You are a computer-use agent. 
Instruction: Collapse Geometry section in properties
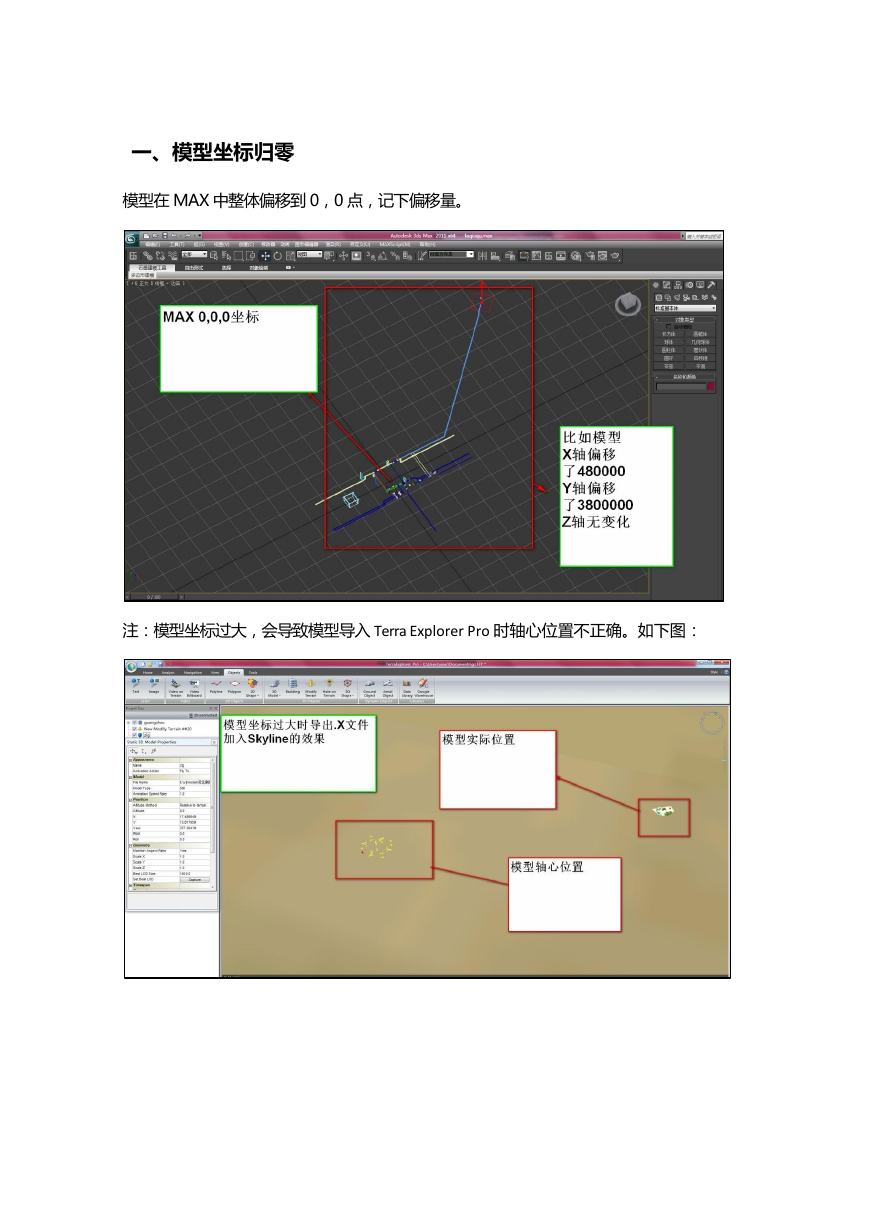click(x=130, y=846)
